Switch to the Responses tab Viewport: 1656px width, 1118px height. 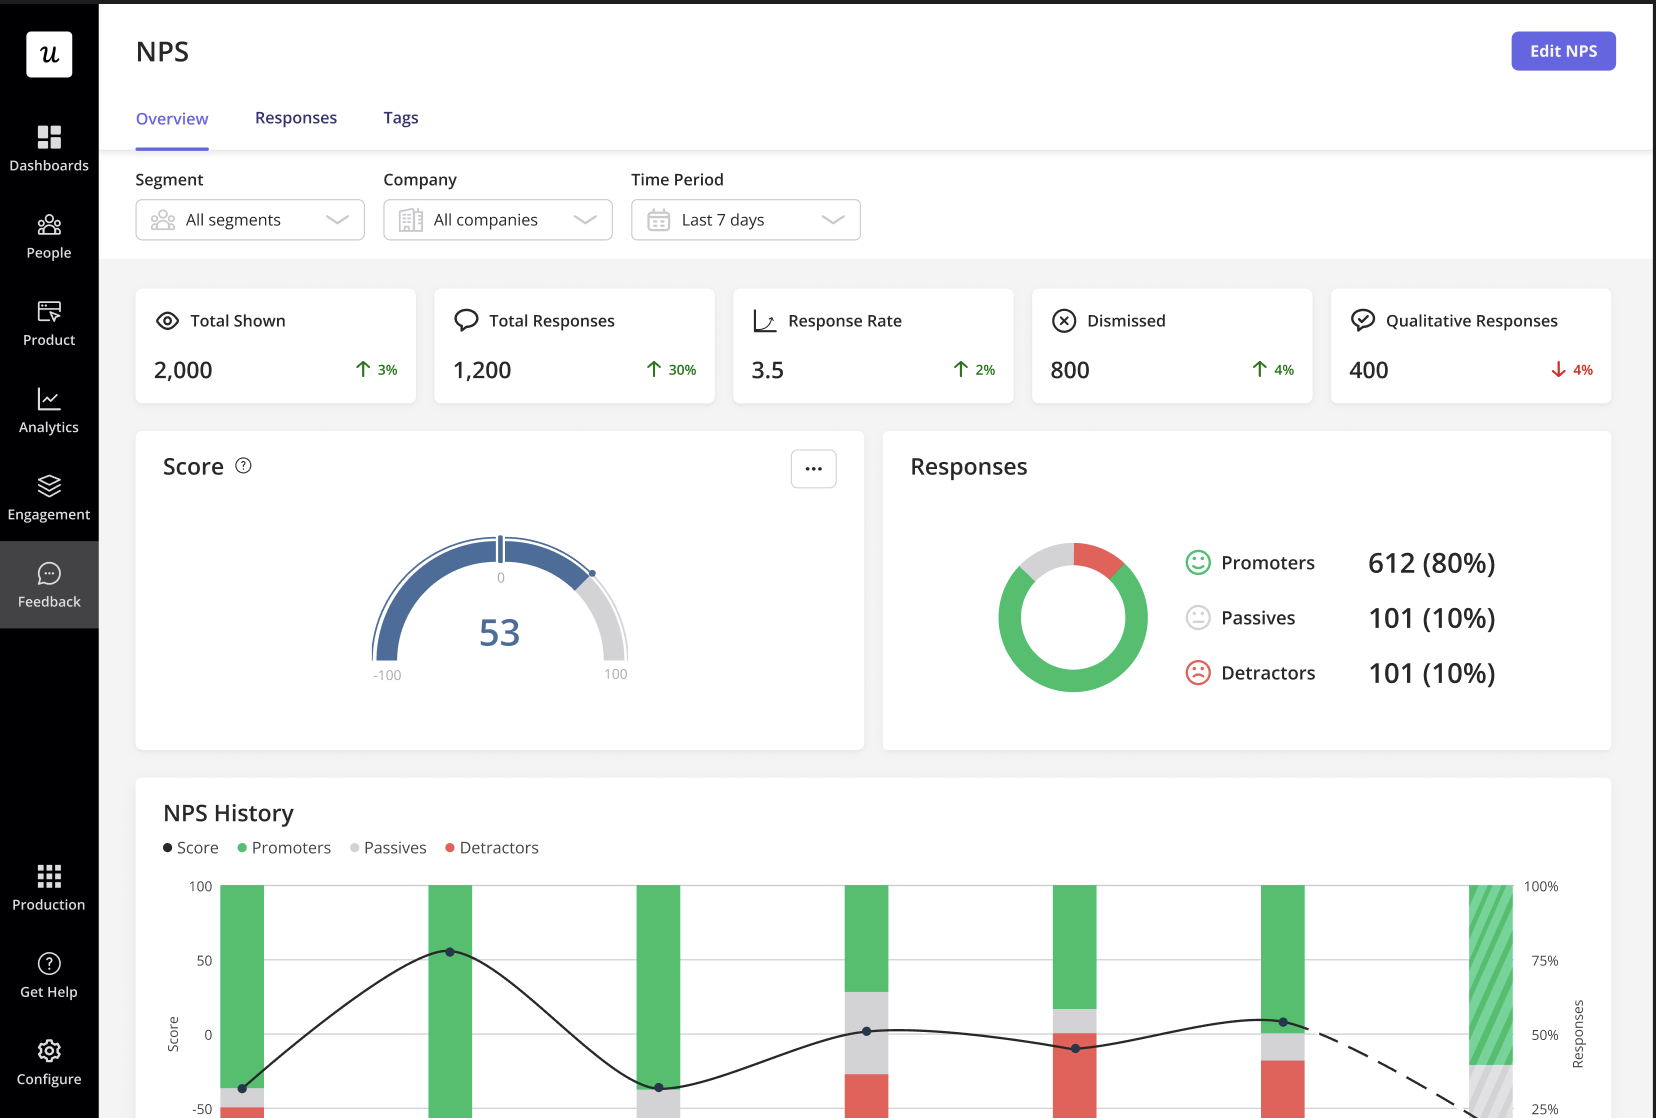pos(295,117)
